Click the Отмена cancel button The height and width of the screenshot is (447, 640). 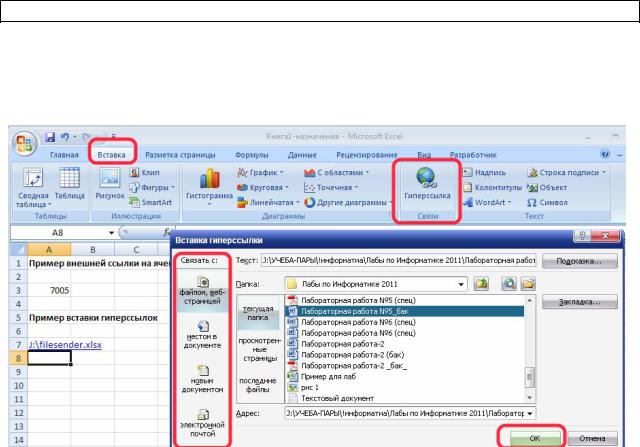[x=592, y=438]
